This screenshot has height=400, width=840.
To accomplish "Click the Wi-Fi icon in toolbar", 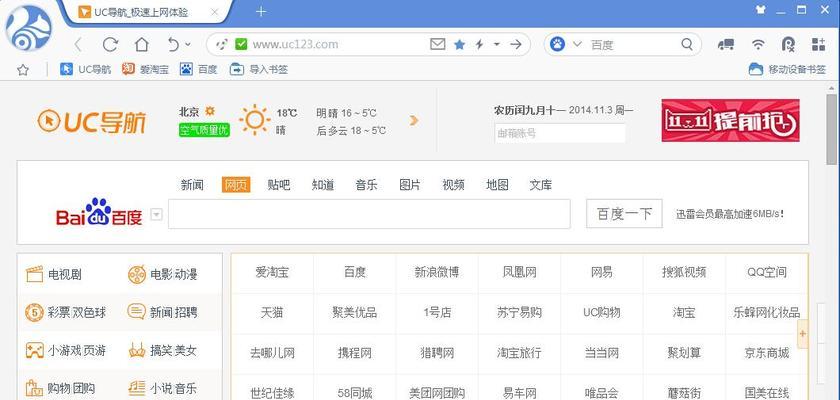I will click(758, 44).
